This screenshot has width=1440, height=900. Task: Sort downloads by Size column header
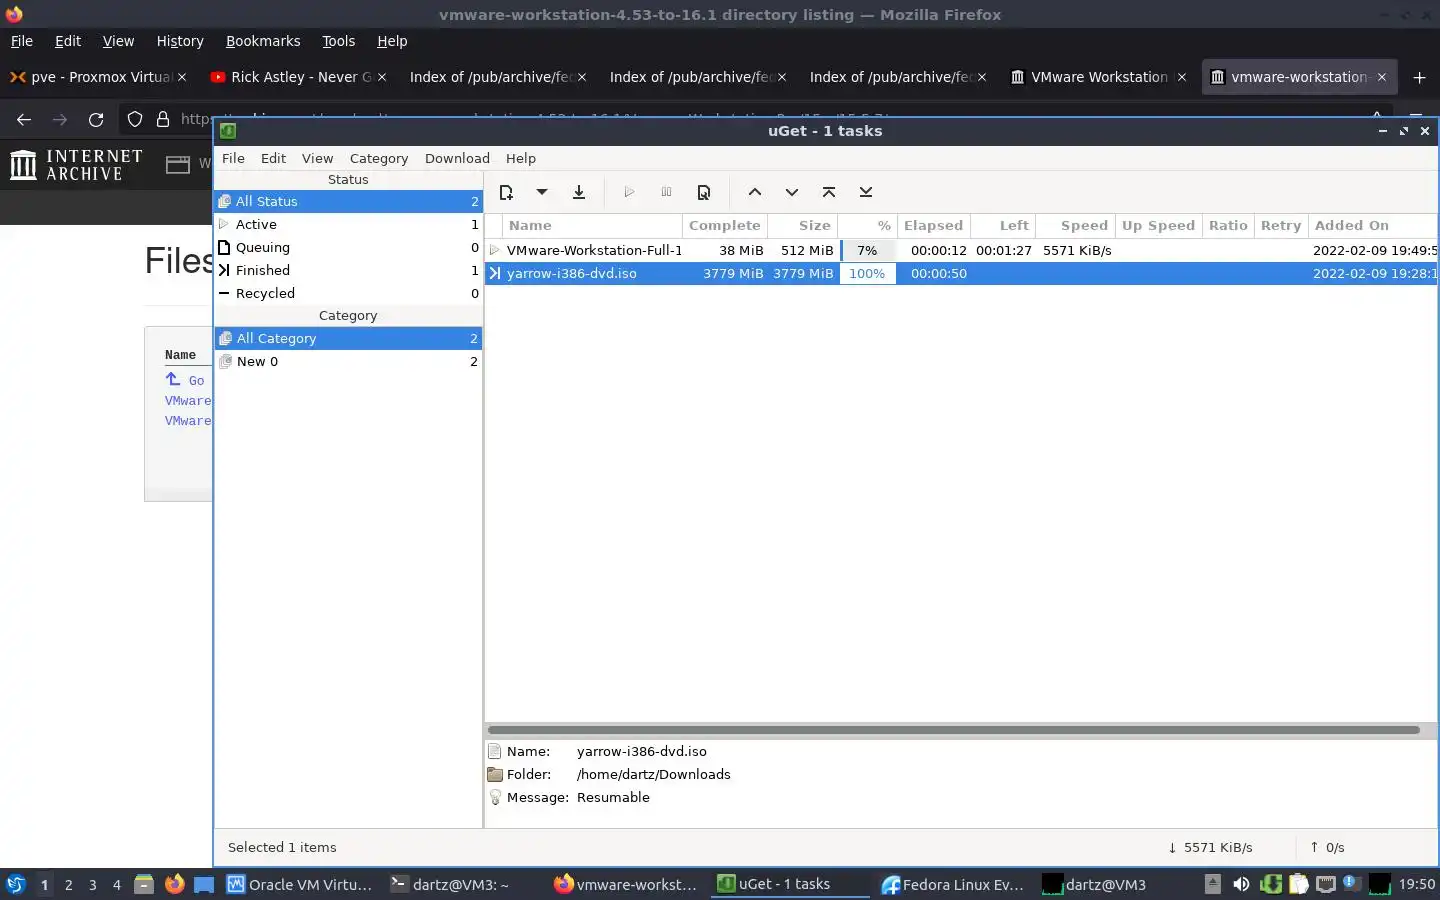click(803, 225)
